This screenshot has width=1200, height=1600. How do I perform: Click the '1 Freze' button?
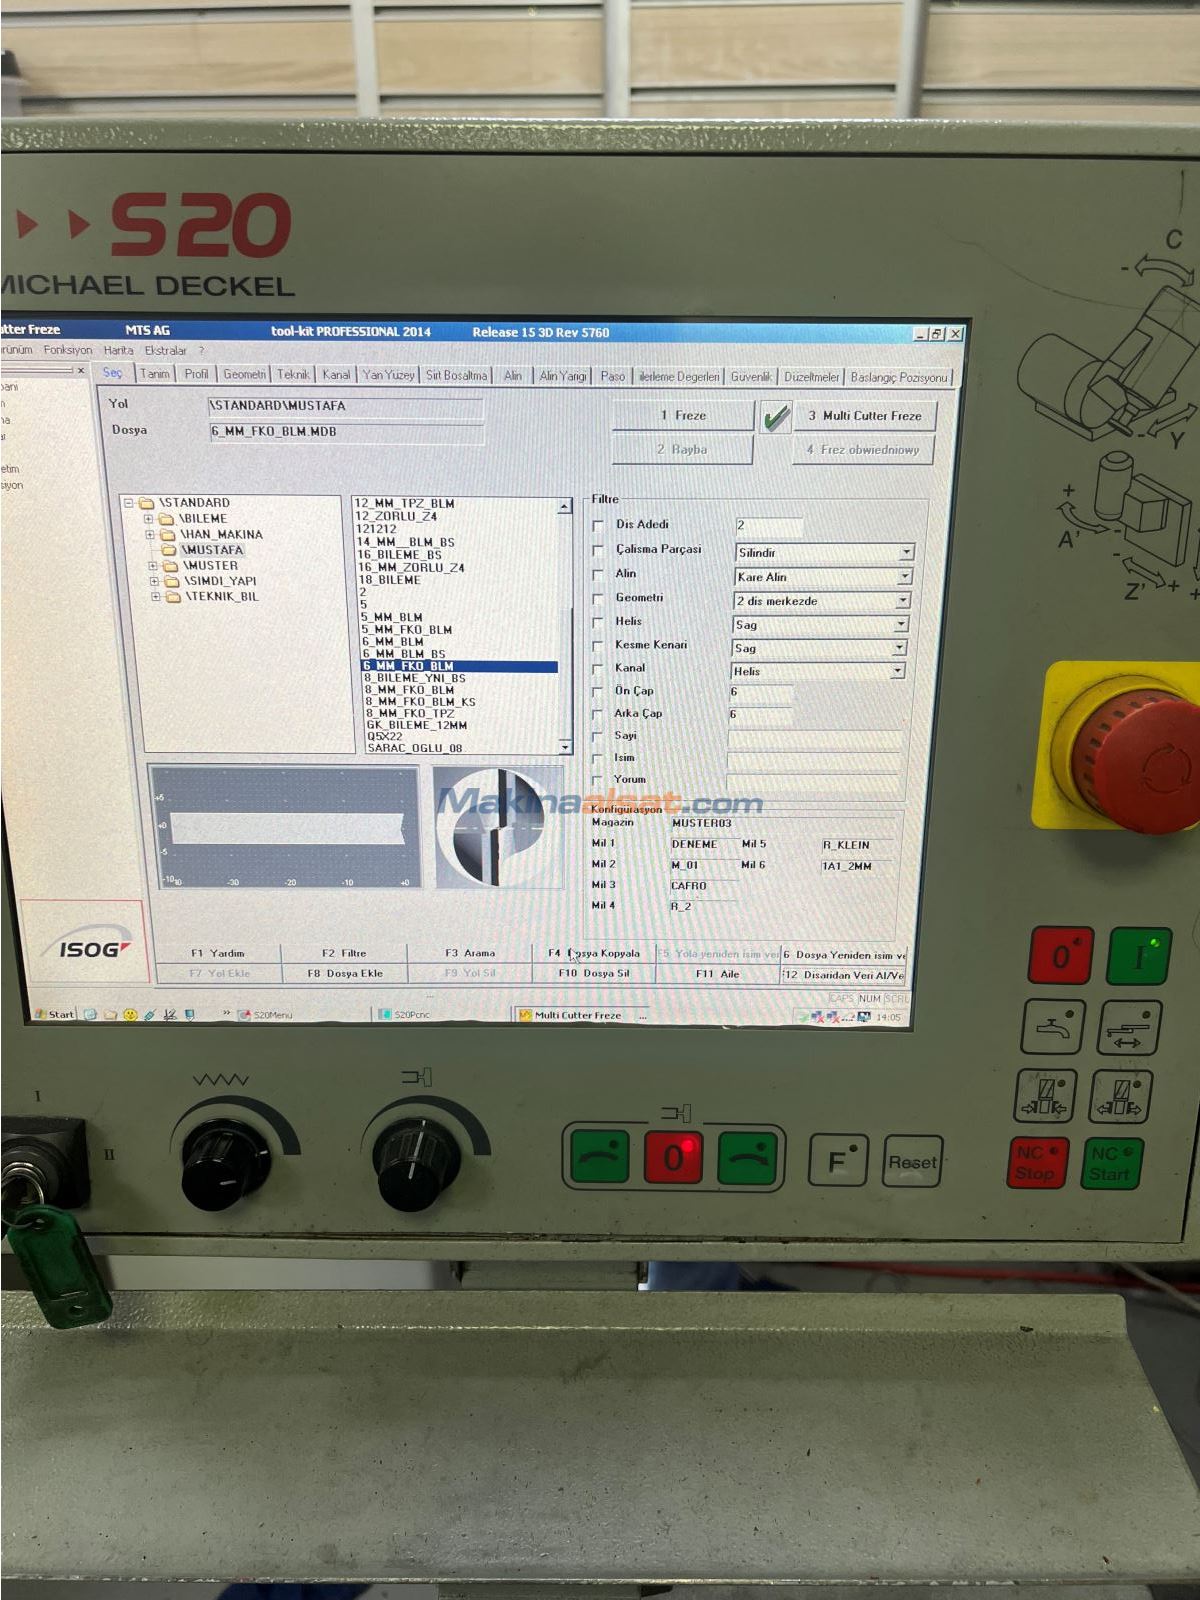point(683,415)
